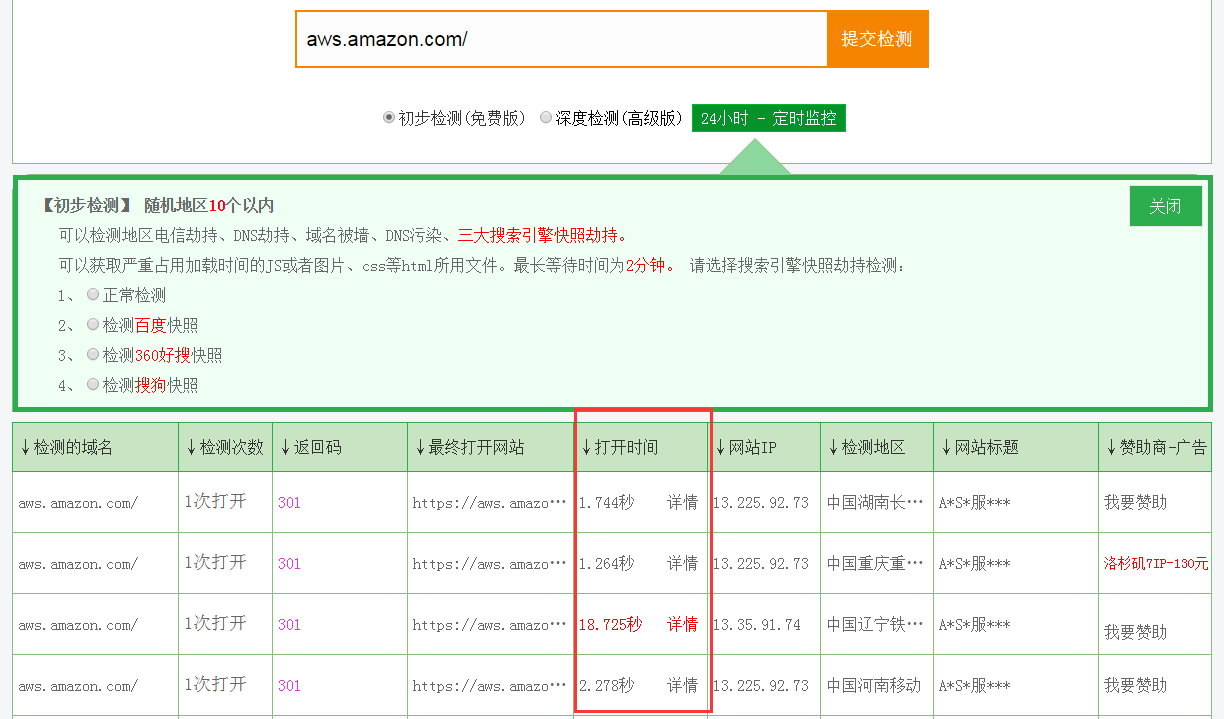1224x719 pixels.
Task: Open 详情 link in 1.264秒 row
Action: pos(683,563)
